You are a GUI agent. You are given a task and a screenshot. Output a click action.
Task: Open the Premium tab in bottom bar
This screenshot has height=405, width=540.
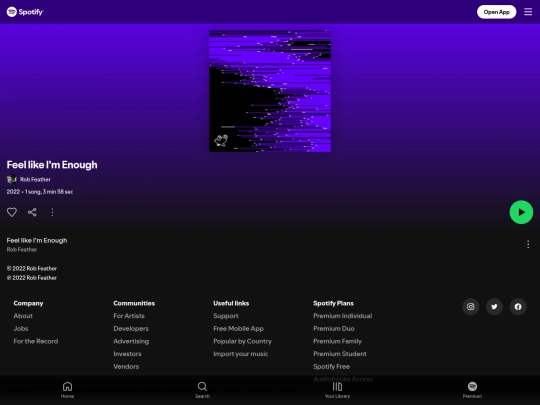pos(472,390)
